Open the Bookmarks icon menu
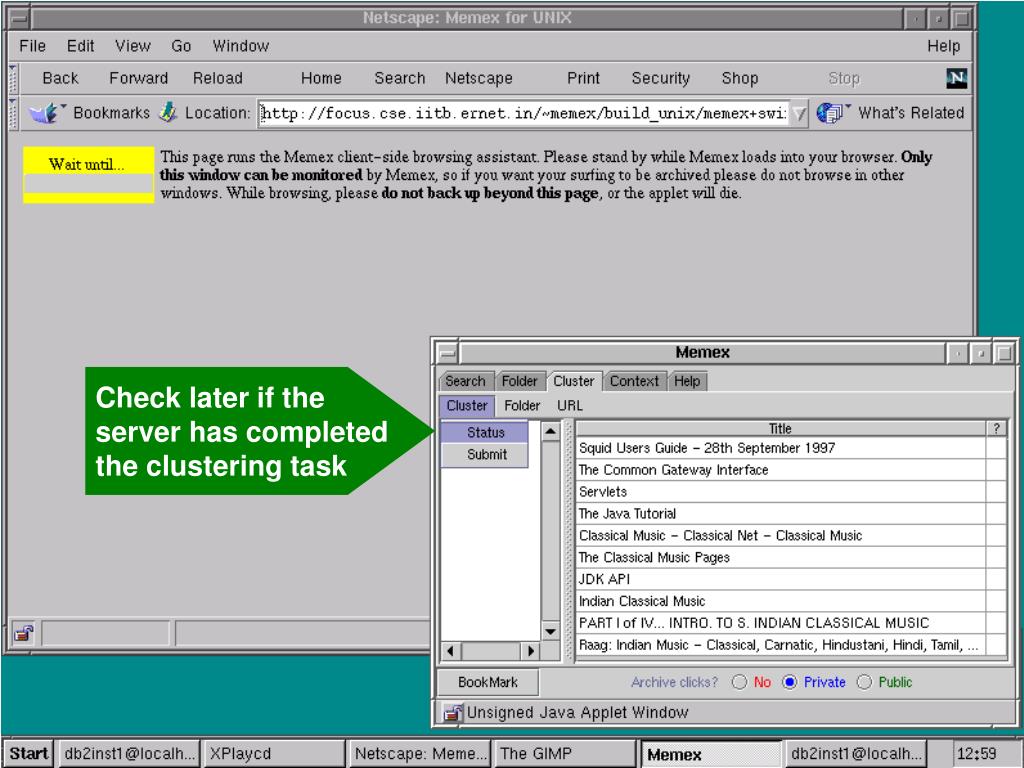 (x=44, y=113)
